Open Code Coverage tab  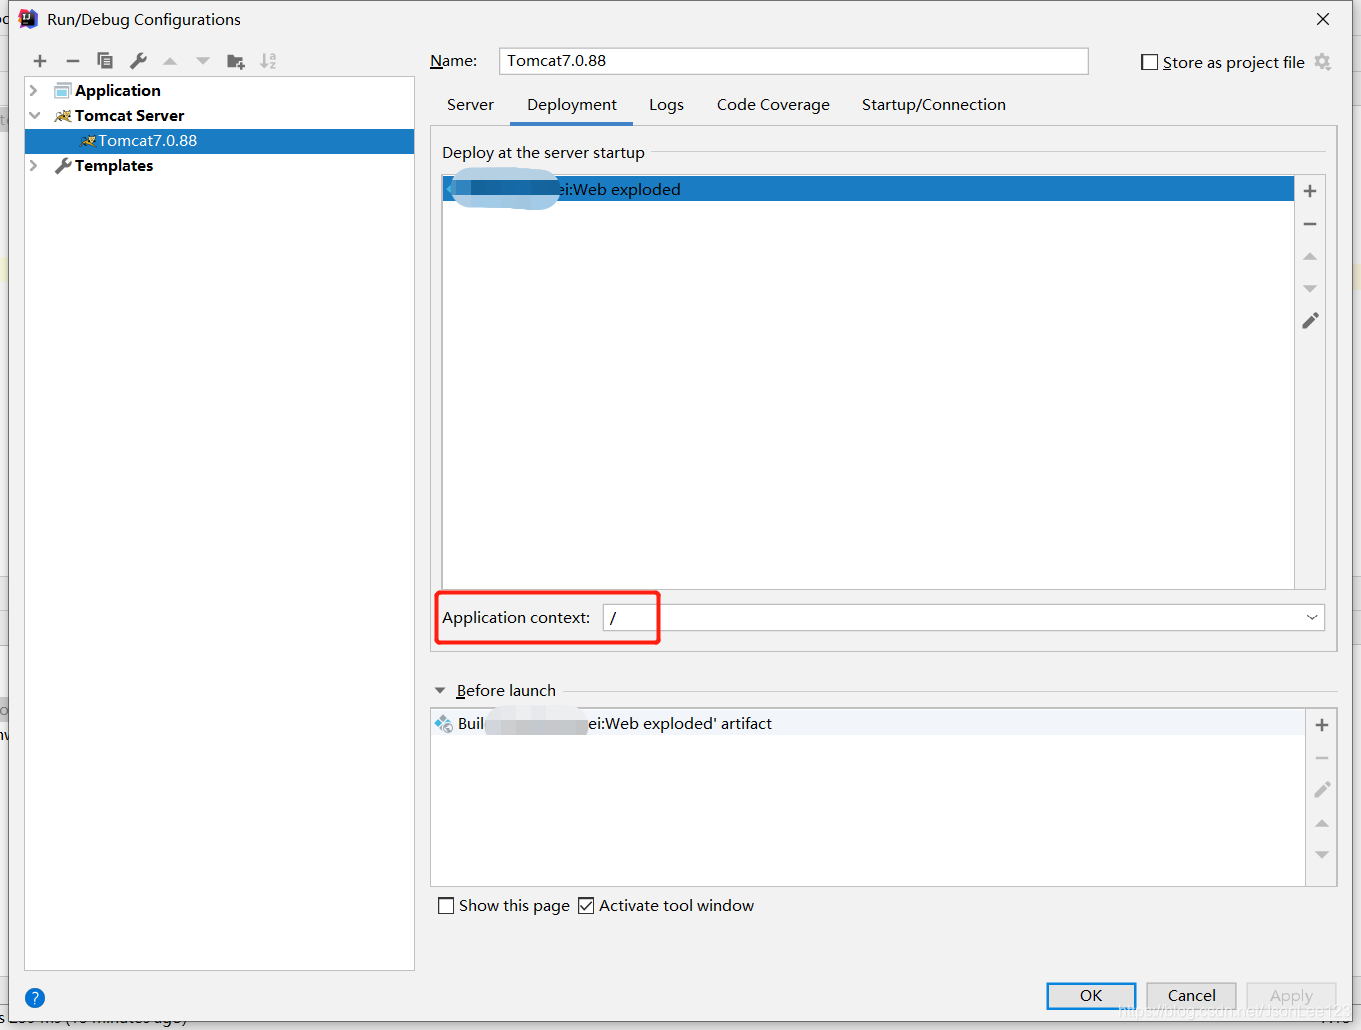click(773, 105)
